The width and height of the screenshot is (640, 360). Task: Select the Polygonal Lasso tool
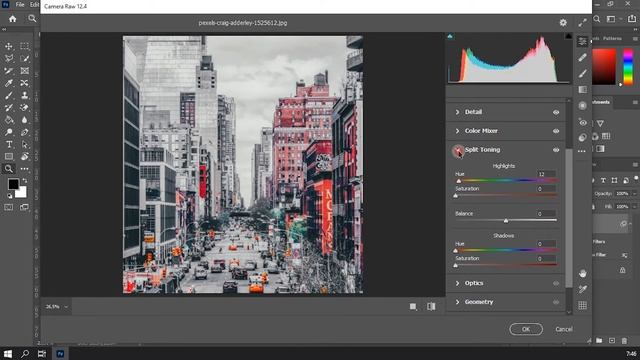tap(9, 58)
